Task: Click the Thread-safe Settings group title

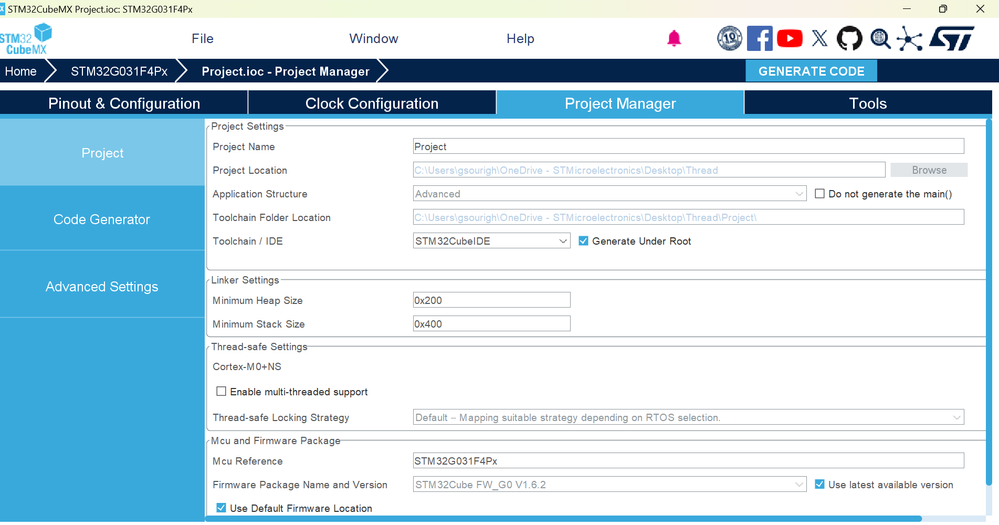Action: (259, 347)
